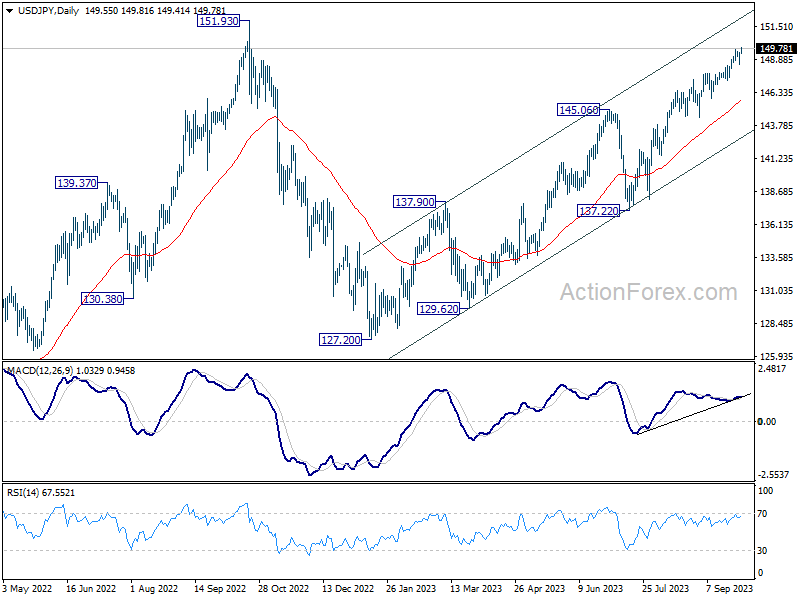Click the 141.235 price axis value
800x600 pixels.
tap(777, 159)
